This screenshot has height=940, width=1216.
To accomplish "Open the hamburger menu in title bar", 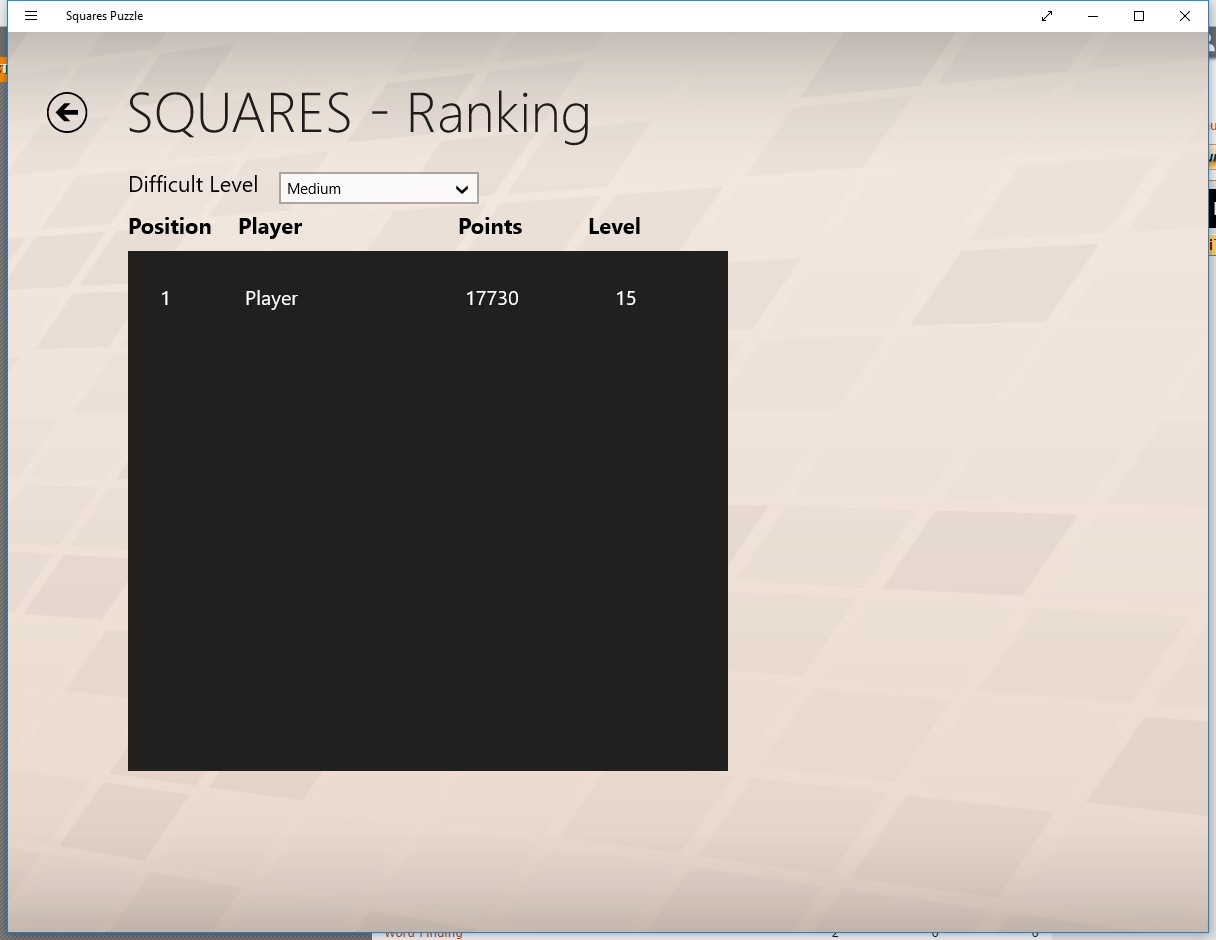I will point(31,16).
